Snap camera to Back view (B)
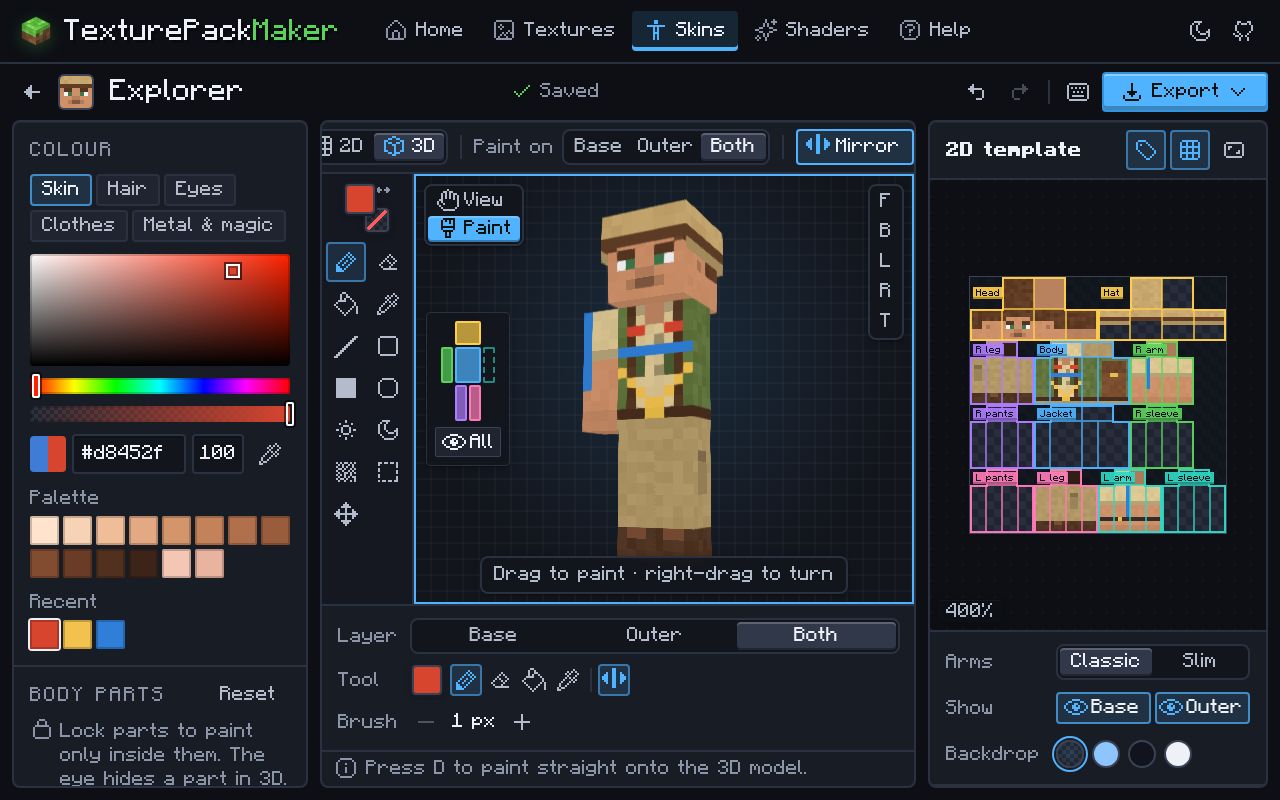This screenshot has height=800, width=1280. click(x=885, y=230)
